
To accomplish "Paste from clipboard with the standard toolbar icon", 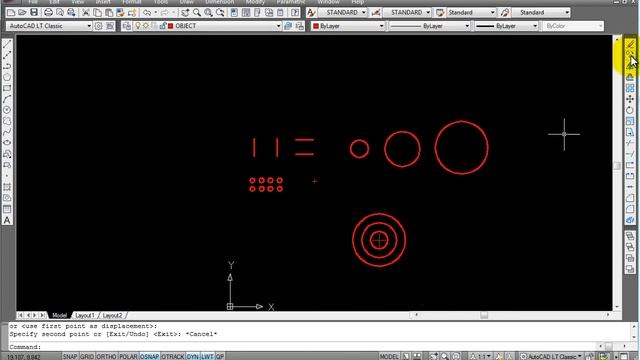I will pyautogui.click(x=109, y=13).
